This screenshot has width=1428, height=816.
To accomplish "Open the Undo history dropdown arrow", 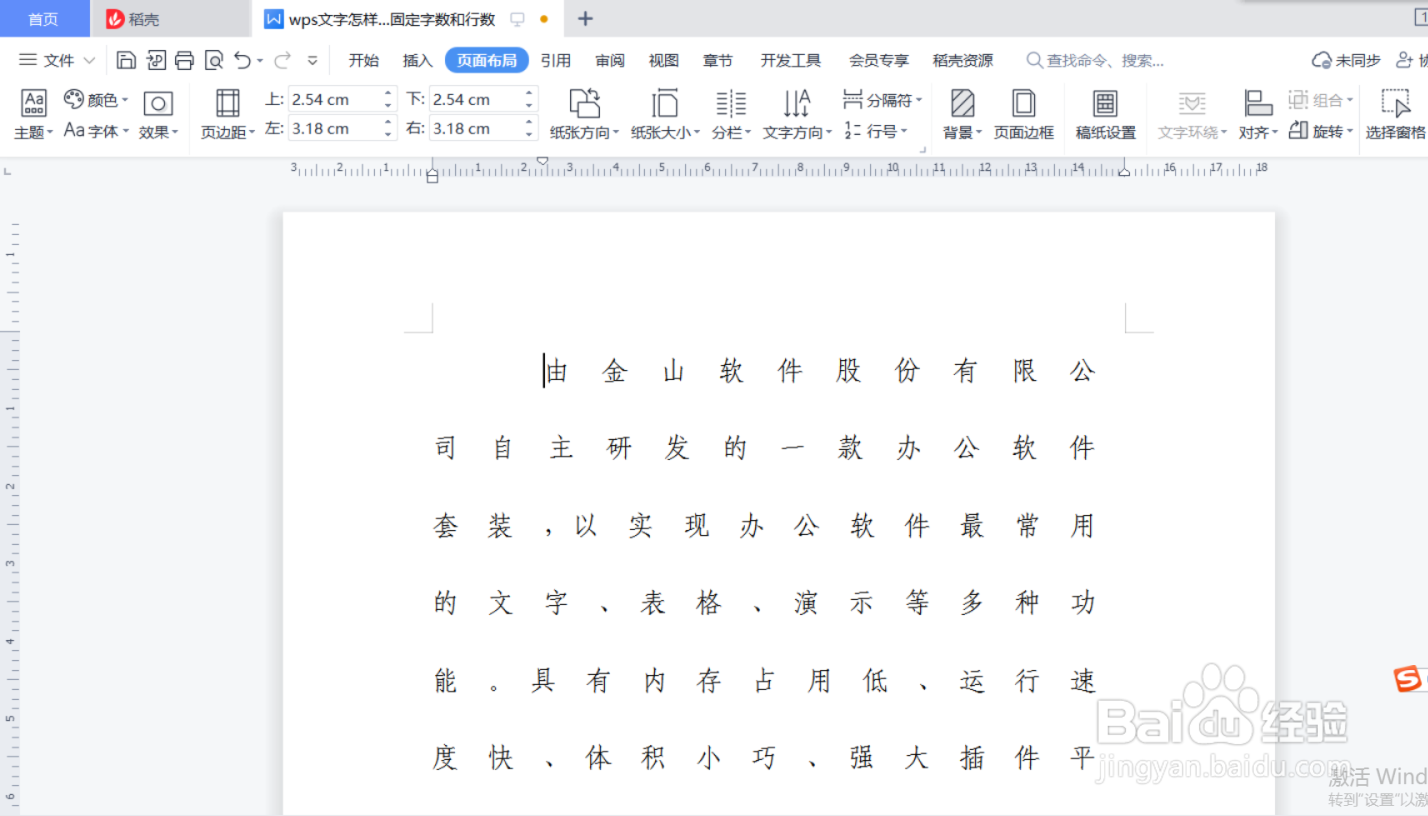I will coord(260,61).
